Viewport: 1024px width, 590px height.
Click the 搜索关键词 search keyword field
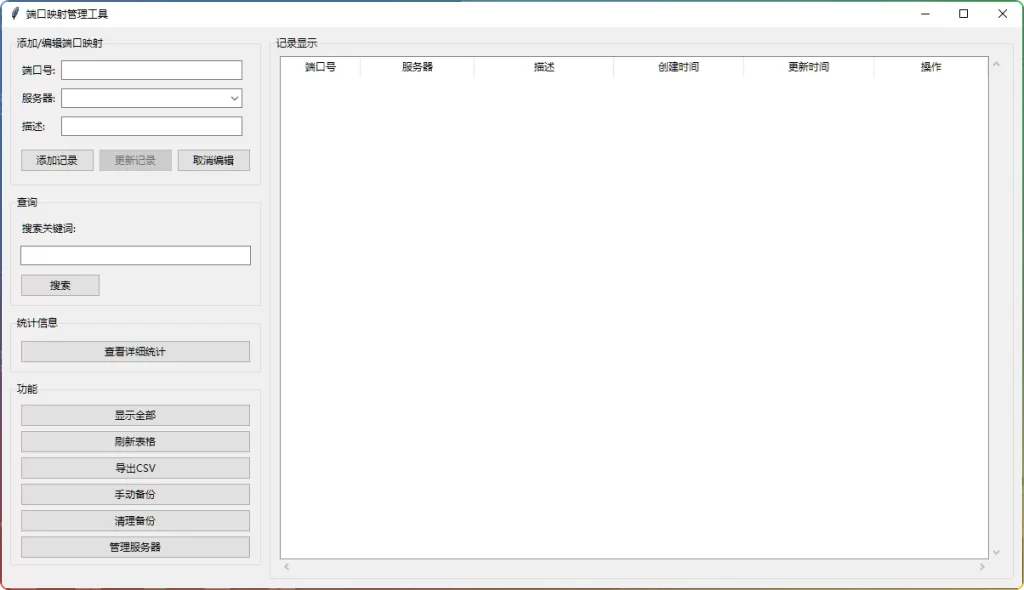click(x=135, y=255)
